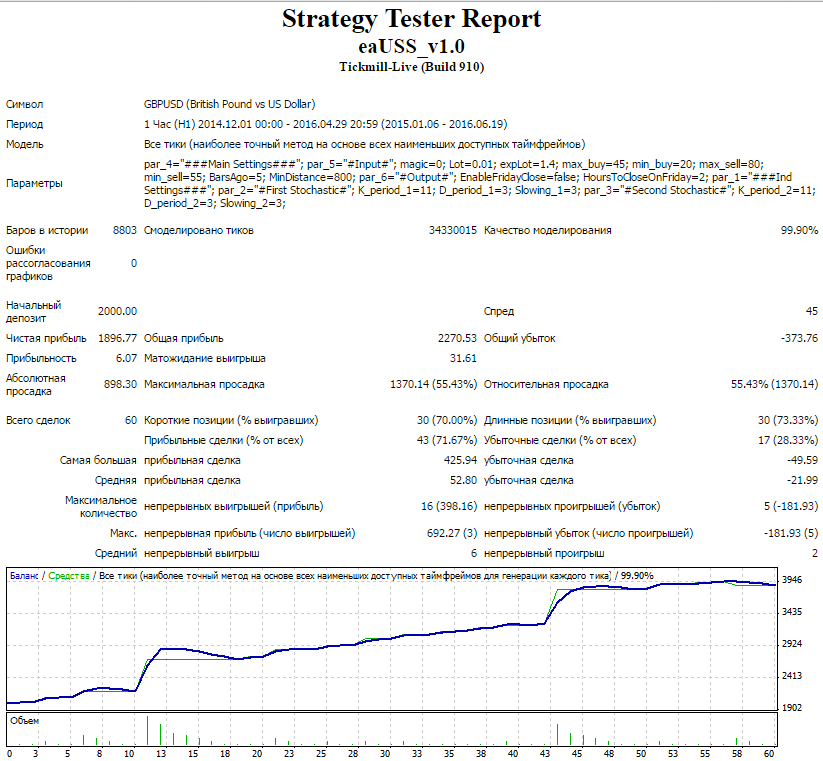Screen dimensions: 823x761
Task: Click the 8803 bars in history value
Action: (124, 230)
